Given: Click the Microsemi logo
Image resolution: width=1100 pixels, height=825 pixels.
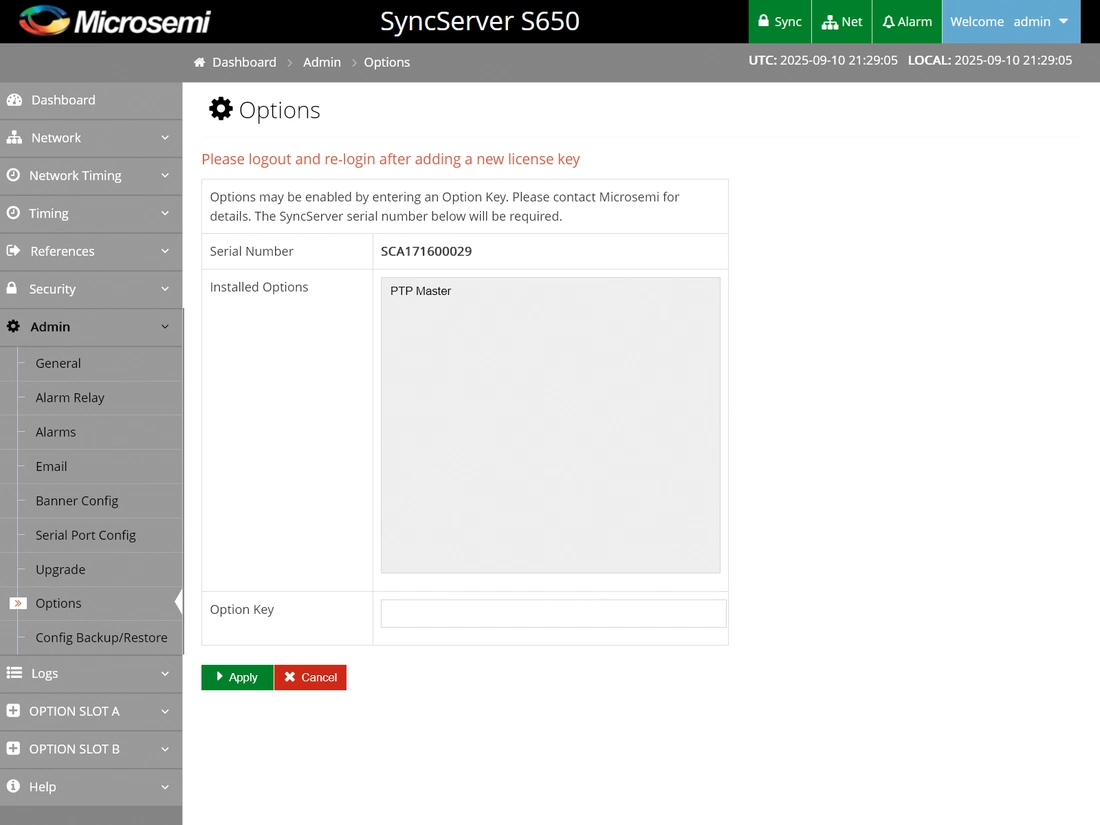Looking at the screenshot, I should [x=114, y=21].
